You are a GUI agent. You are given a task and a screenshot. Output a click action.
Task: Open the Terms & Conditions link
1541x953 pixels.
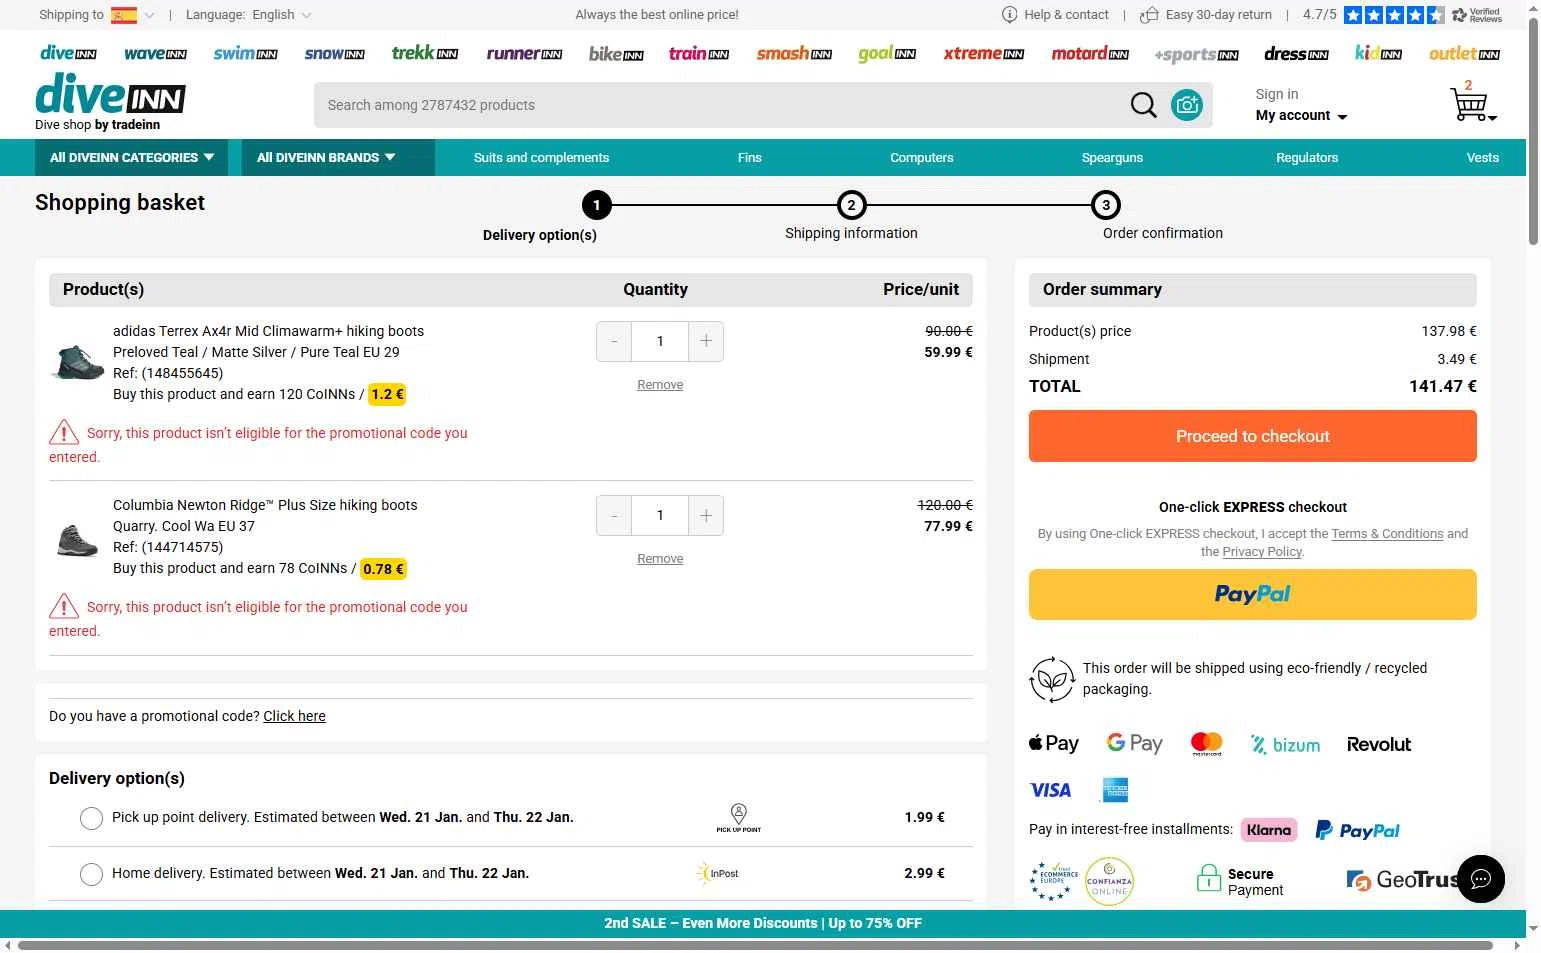pos(1387,534)
